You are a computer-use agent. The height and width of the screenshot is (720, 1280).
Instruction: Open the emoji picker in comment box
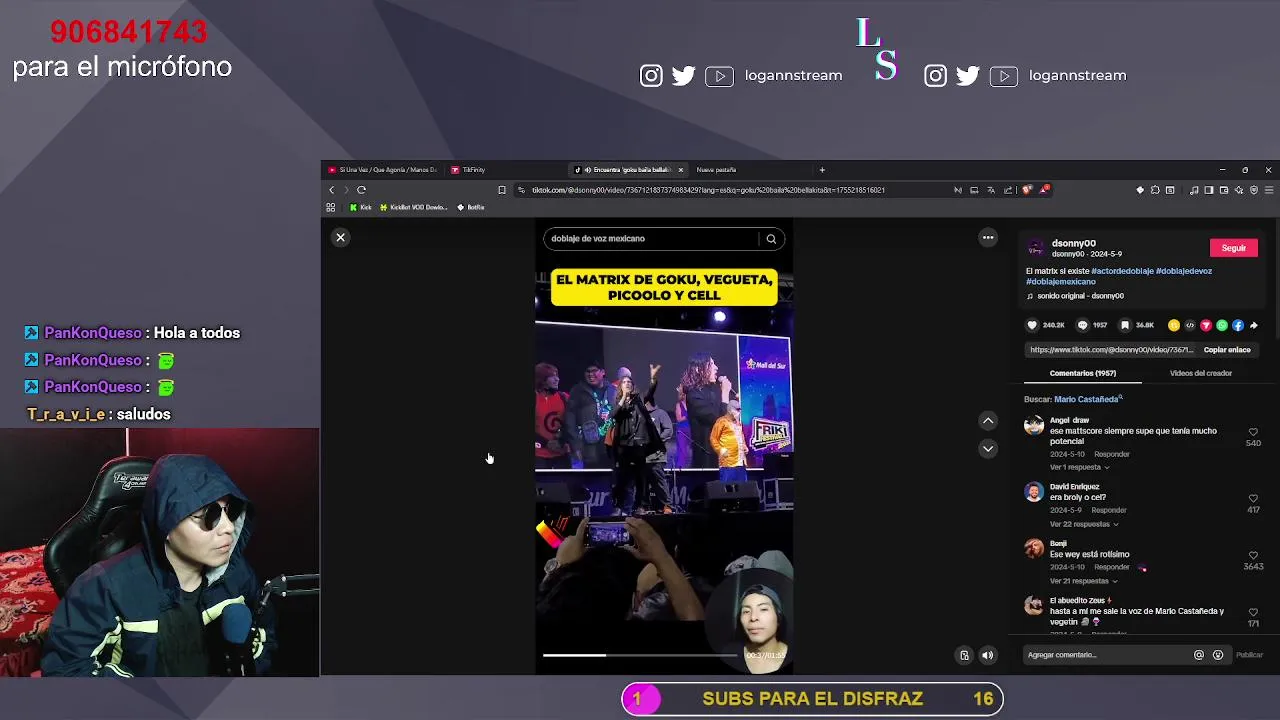pos(1218,655)
